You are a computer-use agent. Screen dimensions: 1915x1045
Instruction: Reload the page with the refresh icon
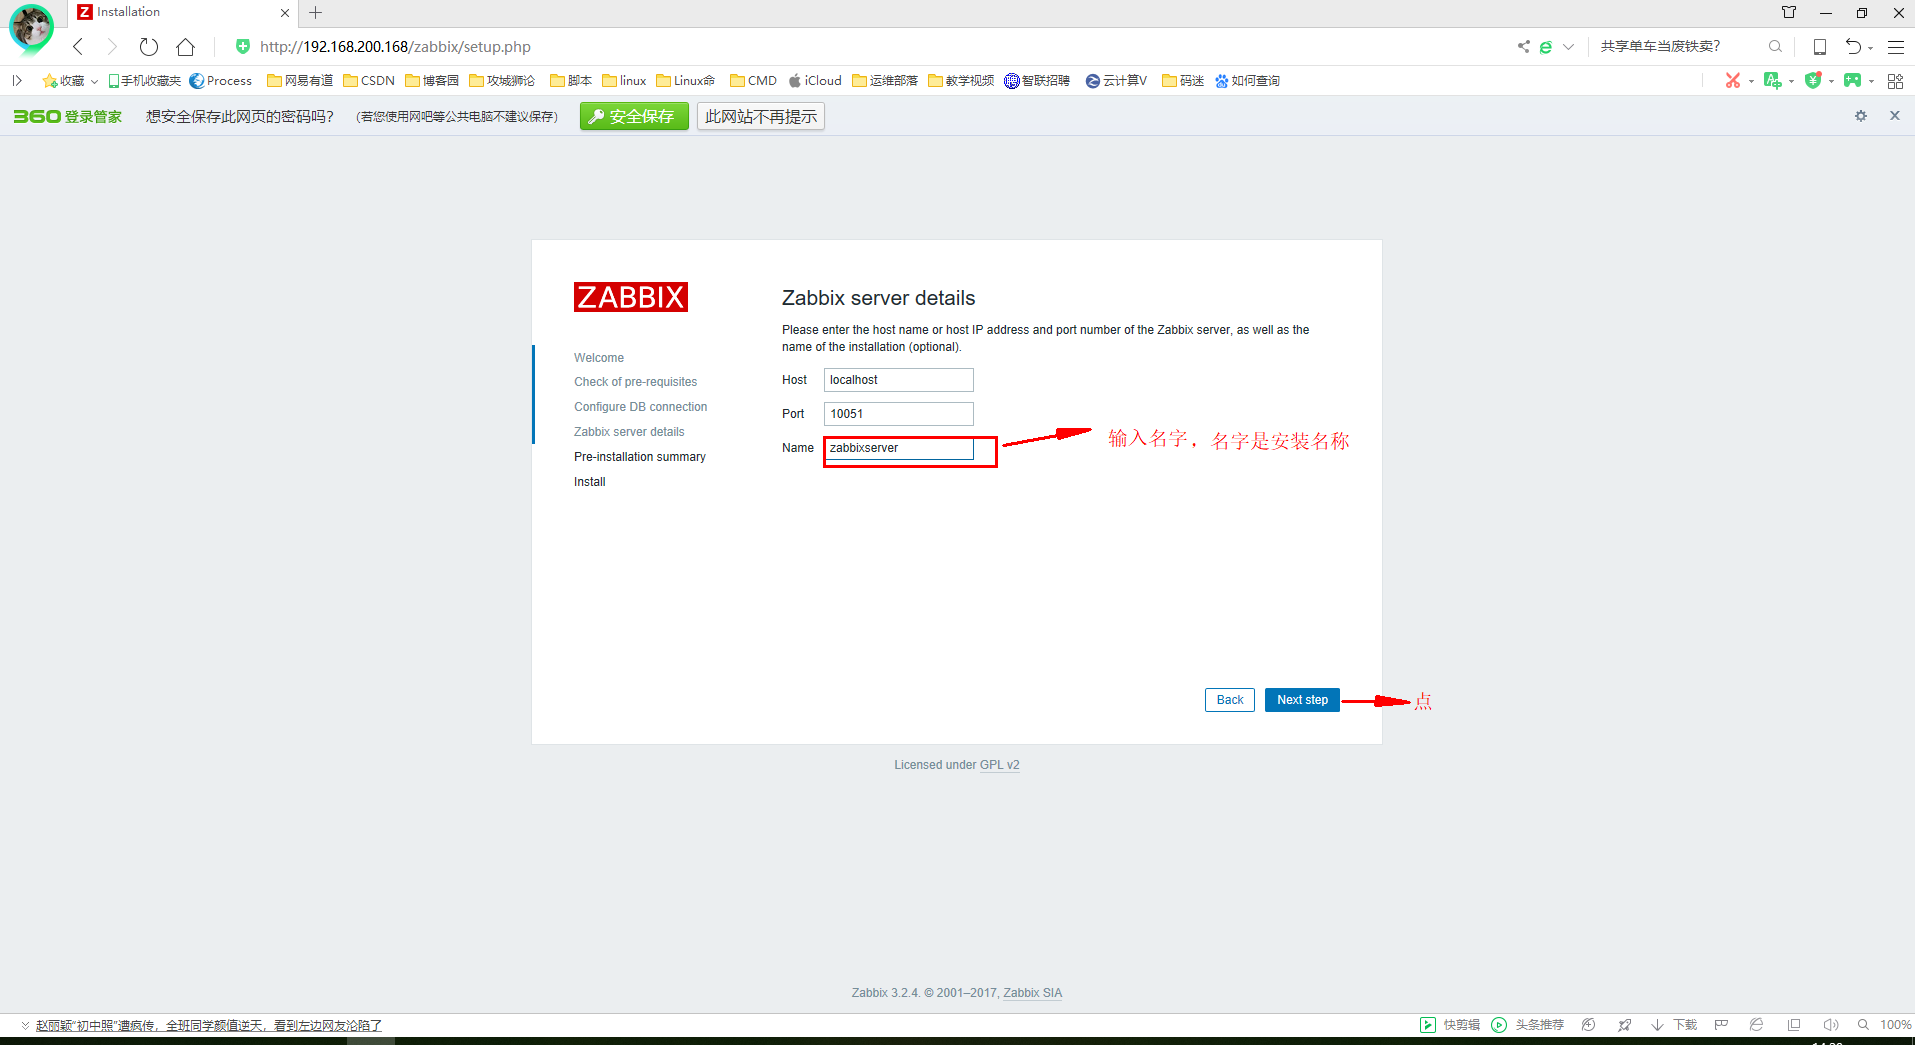coord(149,47)
